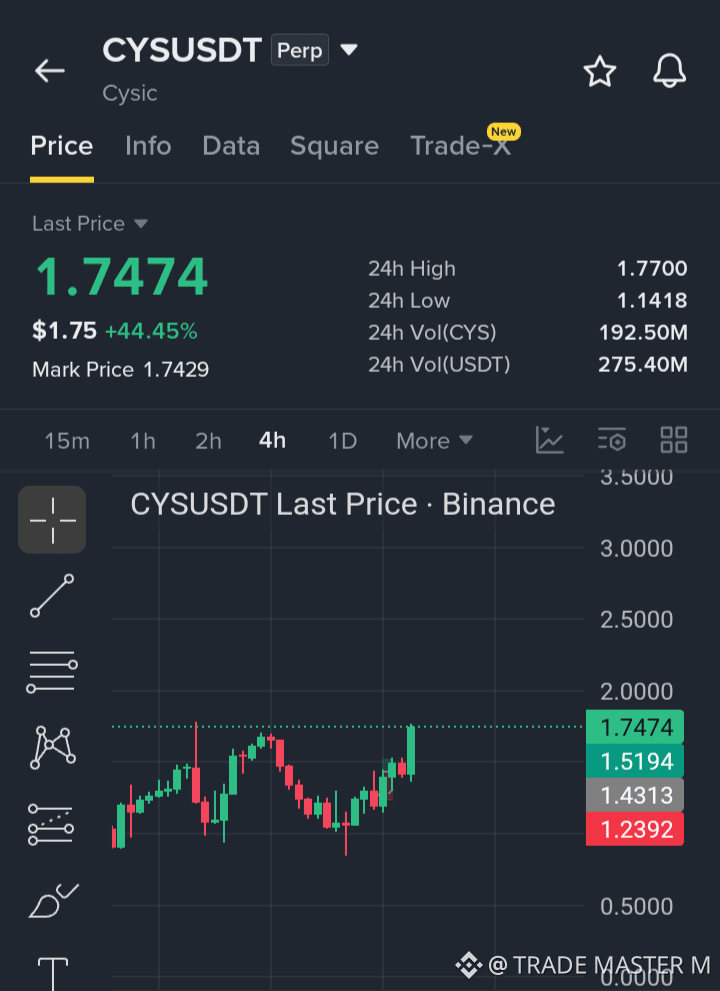
Task: Click the chart title CYSUSDT Last Price · Binance
Action: 343,504
